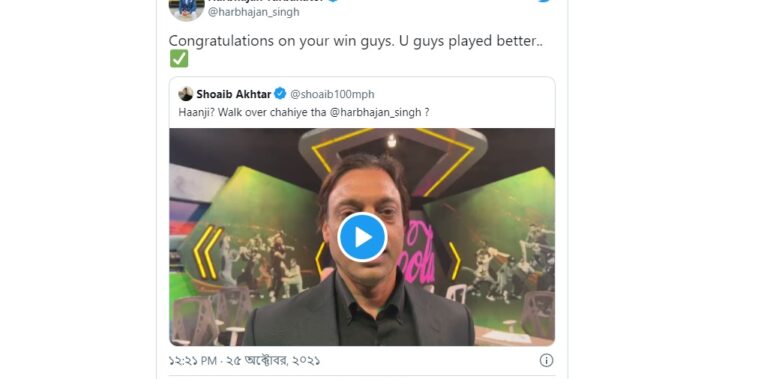Screen dimensions: 758x379
Task: Click Harbhajan's profile avatar
Action: 186,10
